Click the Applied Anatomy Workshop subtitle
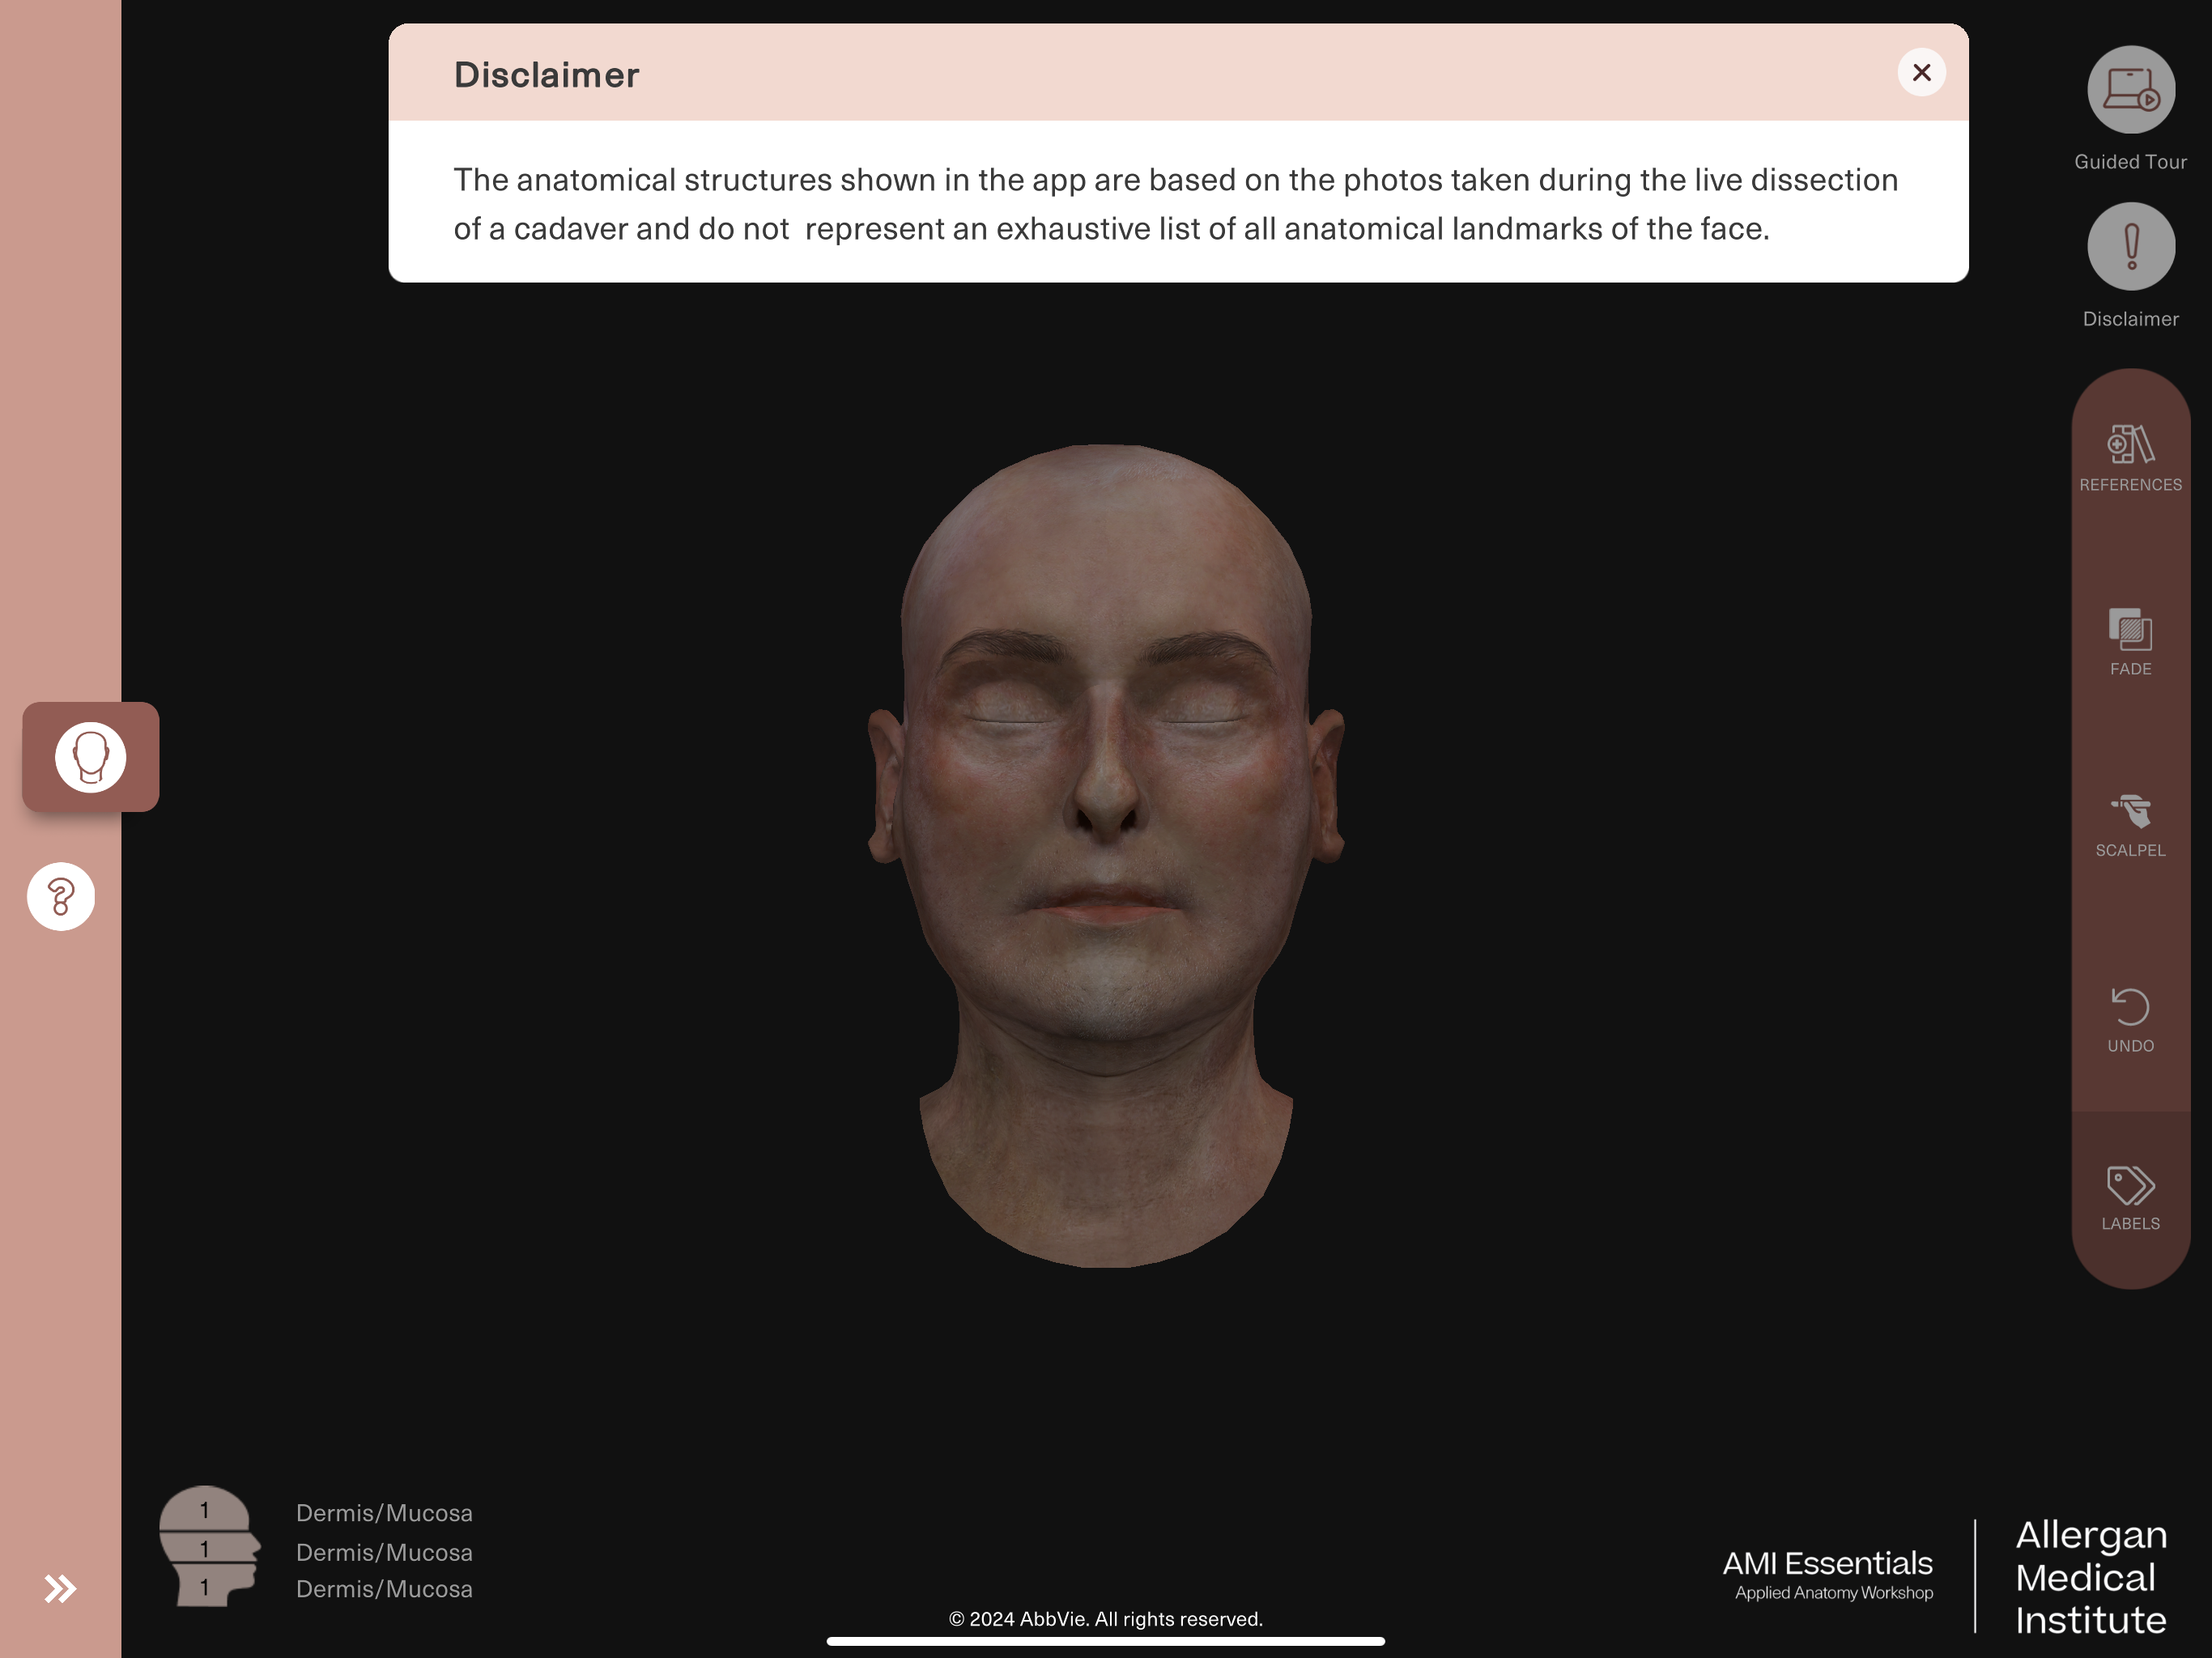This screenshot has height=1658, width=2212. click(1833, 1593)
